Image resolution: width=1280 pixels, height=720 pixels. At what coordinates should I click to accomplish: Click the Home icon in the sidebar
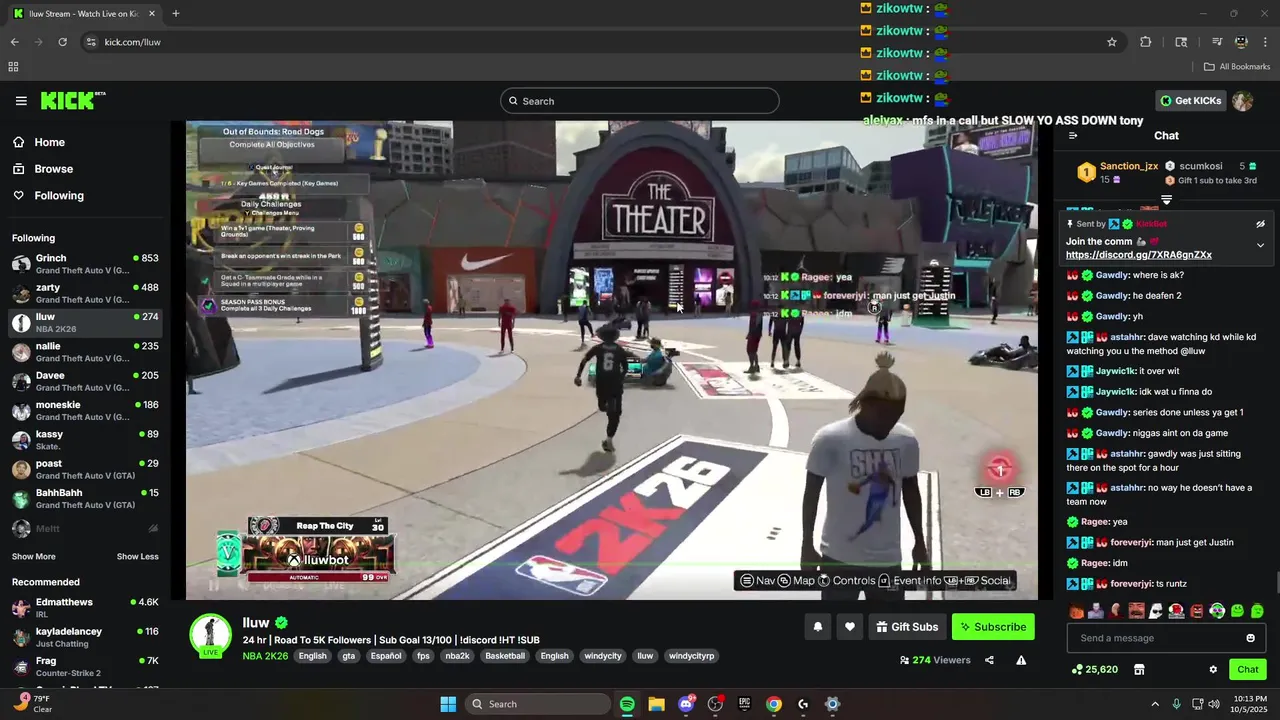point(19,142)
